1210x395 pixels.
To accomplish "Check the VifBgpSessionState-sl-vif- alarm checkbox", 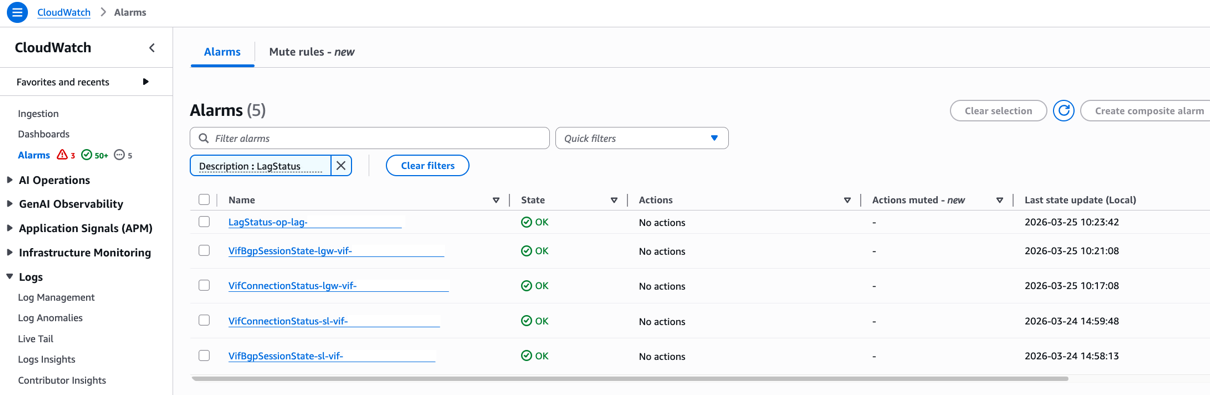I will (204, 356).
